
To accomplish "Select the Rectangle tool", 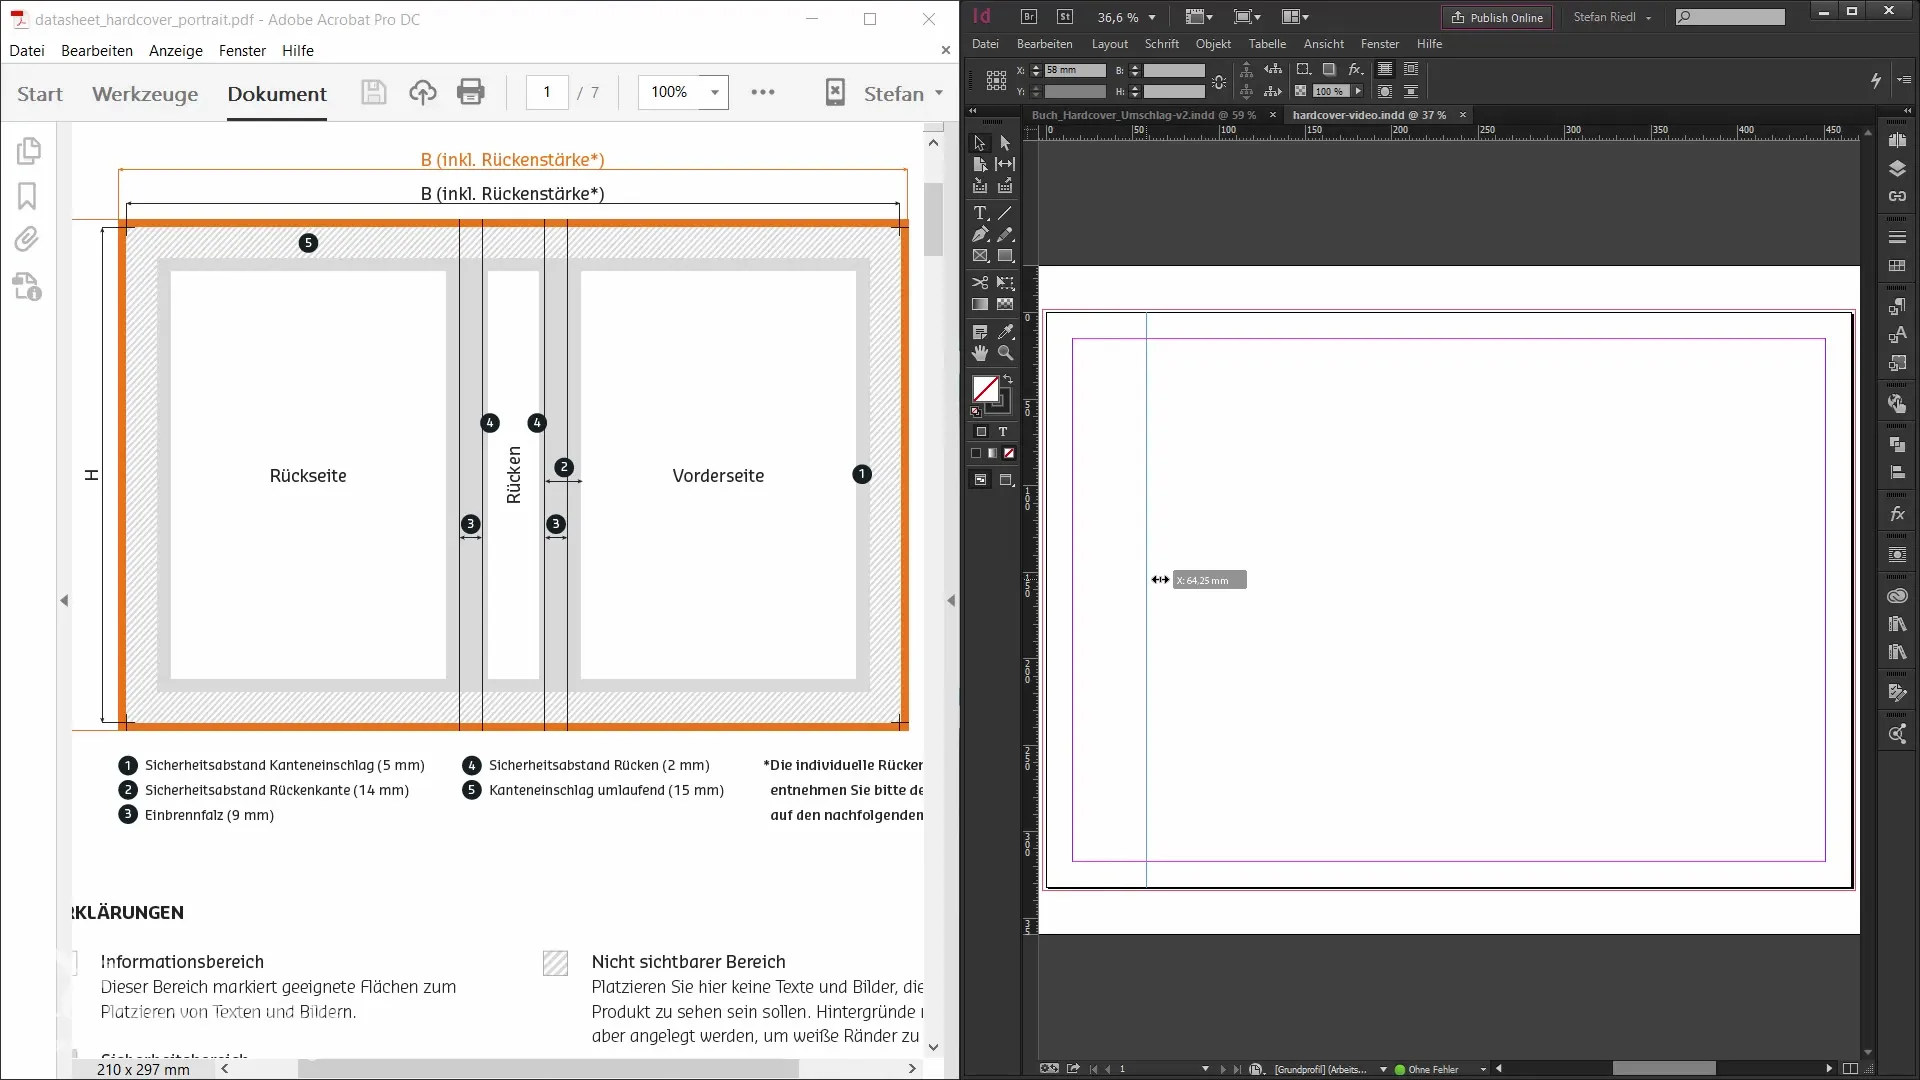I will pyautogui.click(x=1005, y=256).
